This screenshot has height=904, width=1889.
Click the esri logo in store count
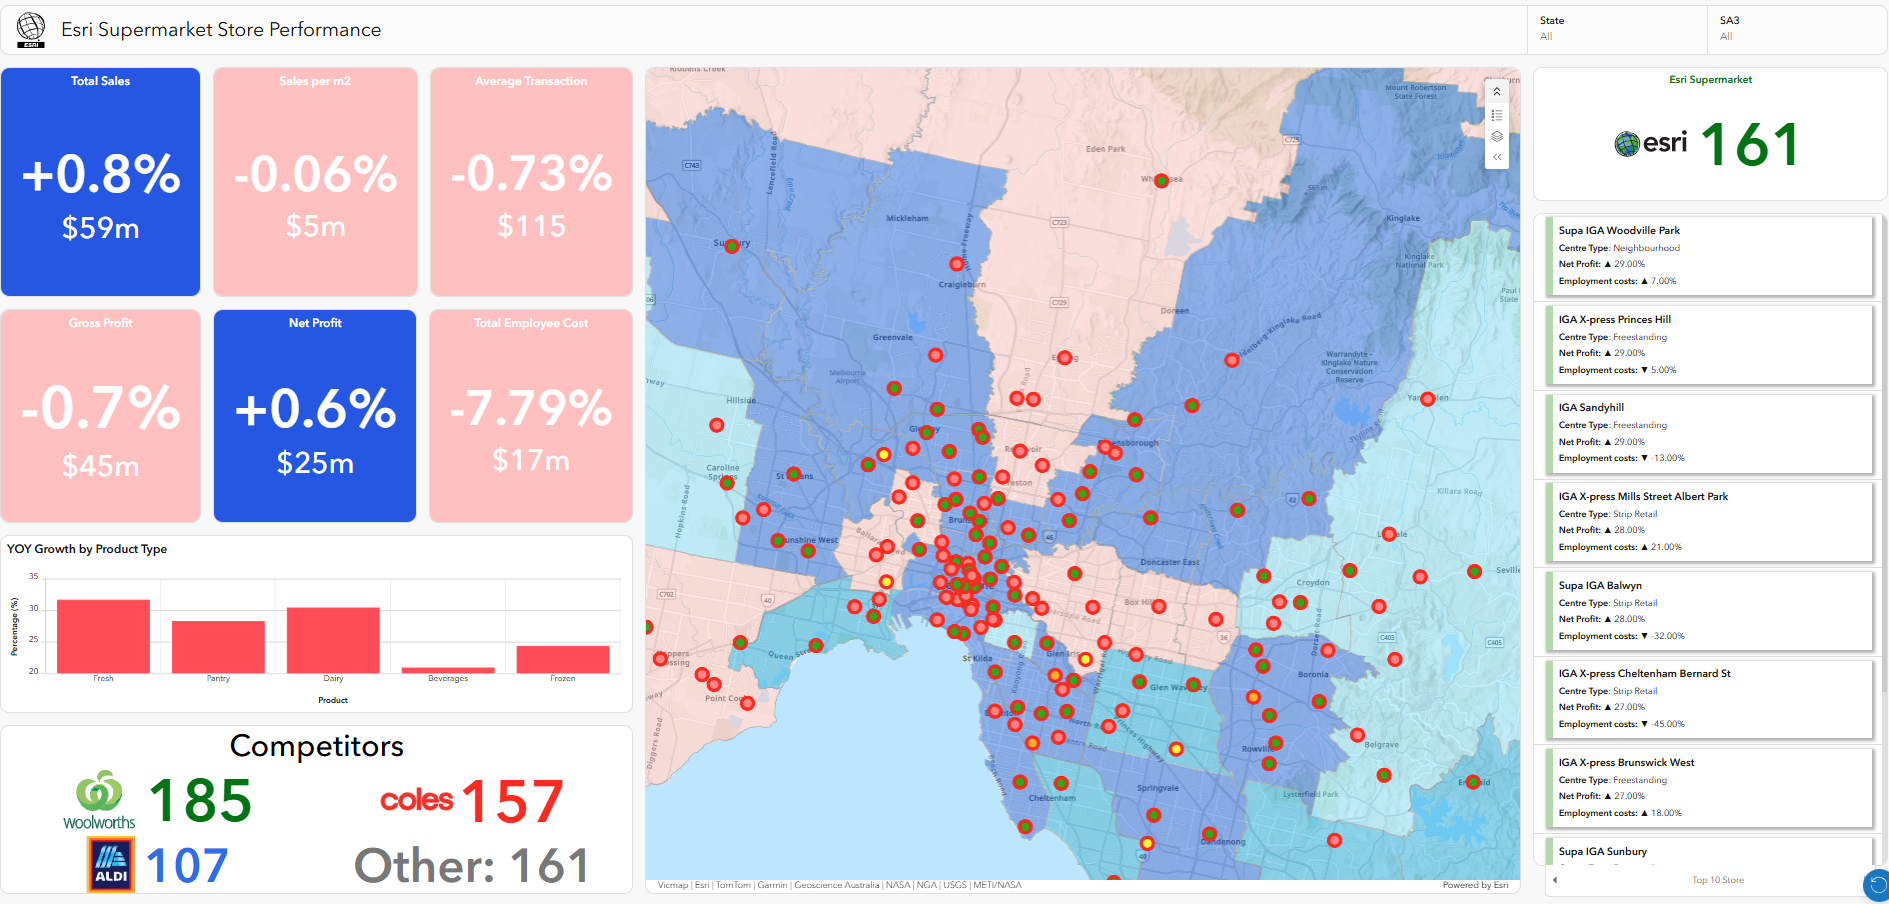click(x=1651, y=143)
